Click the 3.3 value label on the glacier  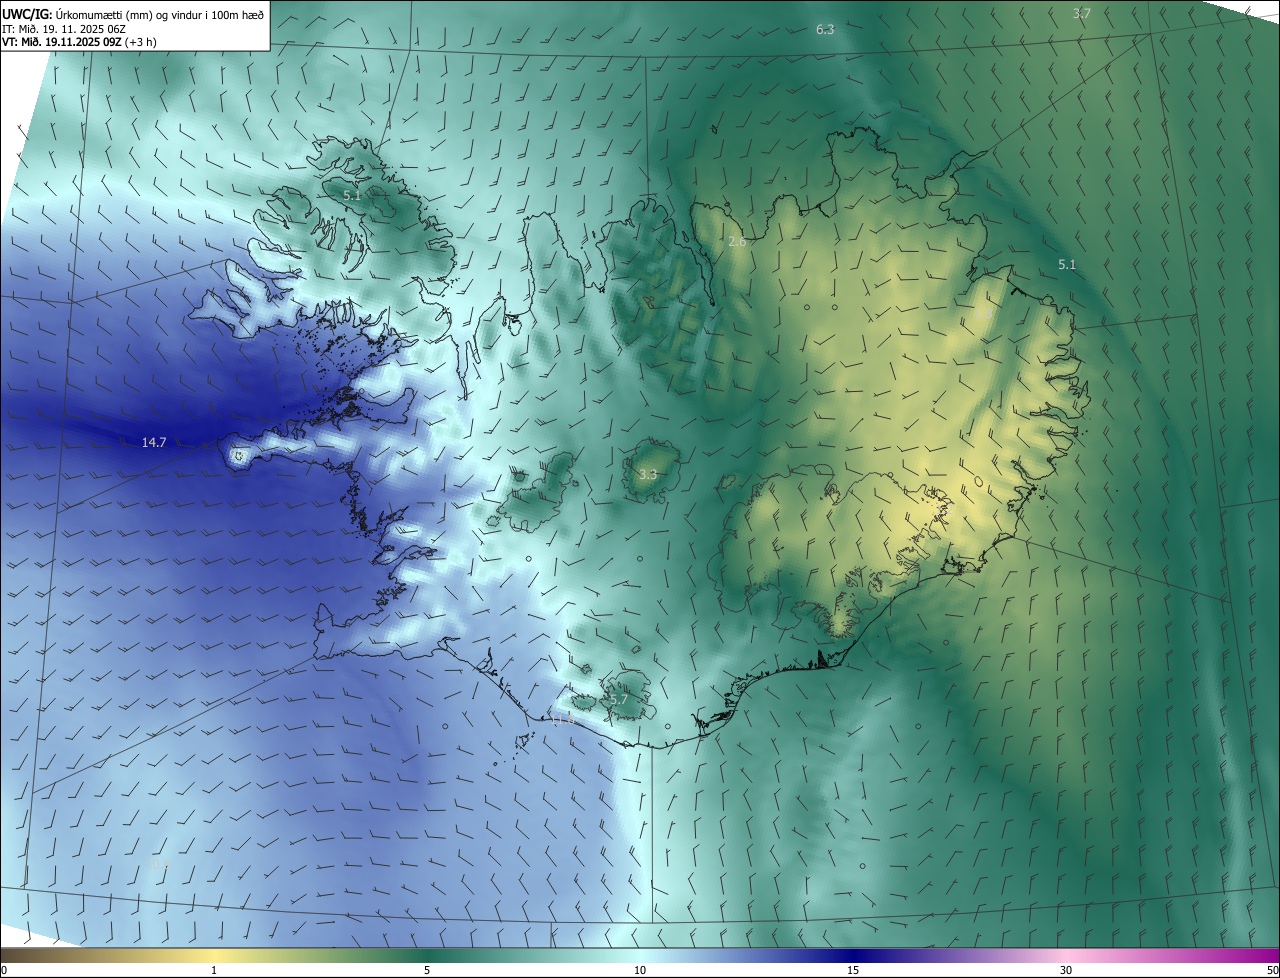point(648,474)
